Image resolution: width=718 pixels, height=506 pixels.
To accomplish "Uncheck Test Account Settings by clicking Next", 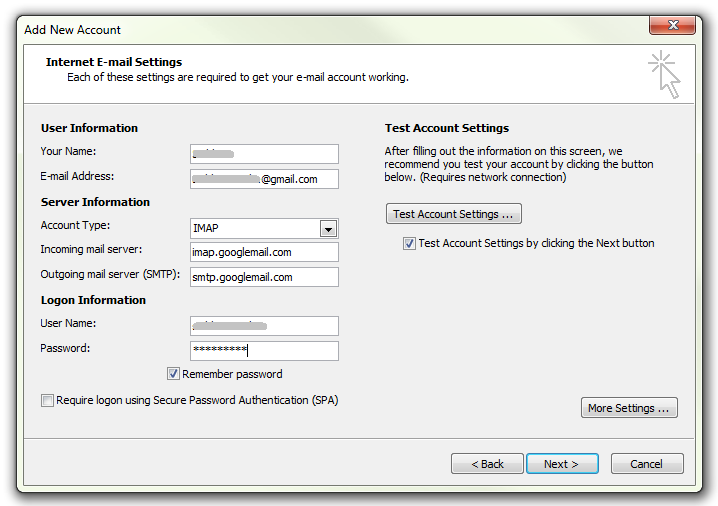I will pos(409,243).
